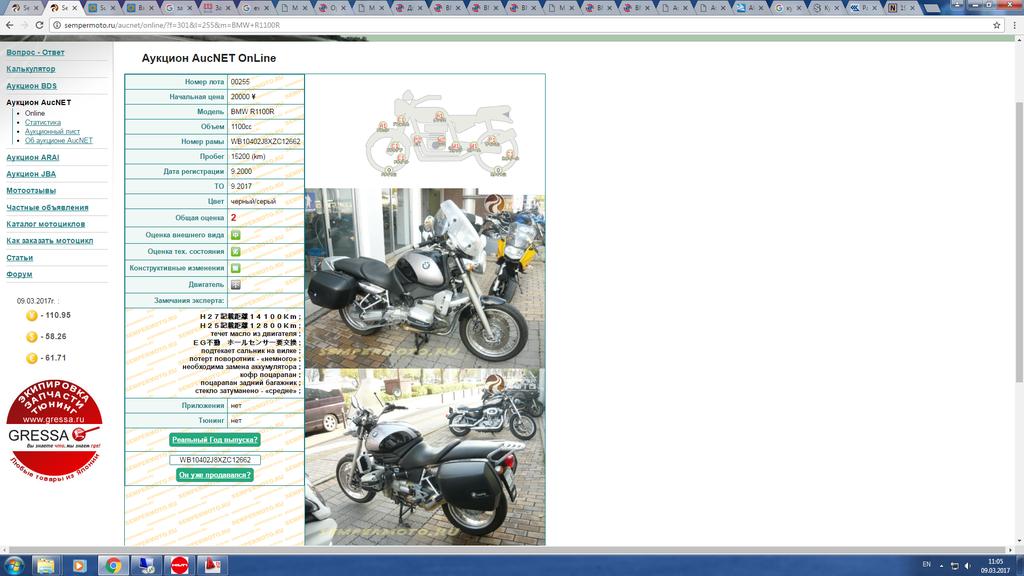Click the green structural changes rating icon
The width and height of the screenshot is (1024, 576).
pyautogui.click(x=236, y=268)
